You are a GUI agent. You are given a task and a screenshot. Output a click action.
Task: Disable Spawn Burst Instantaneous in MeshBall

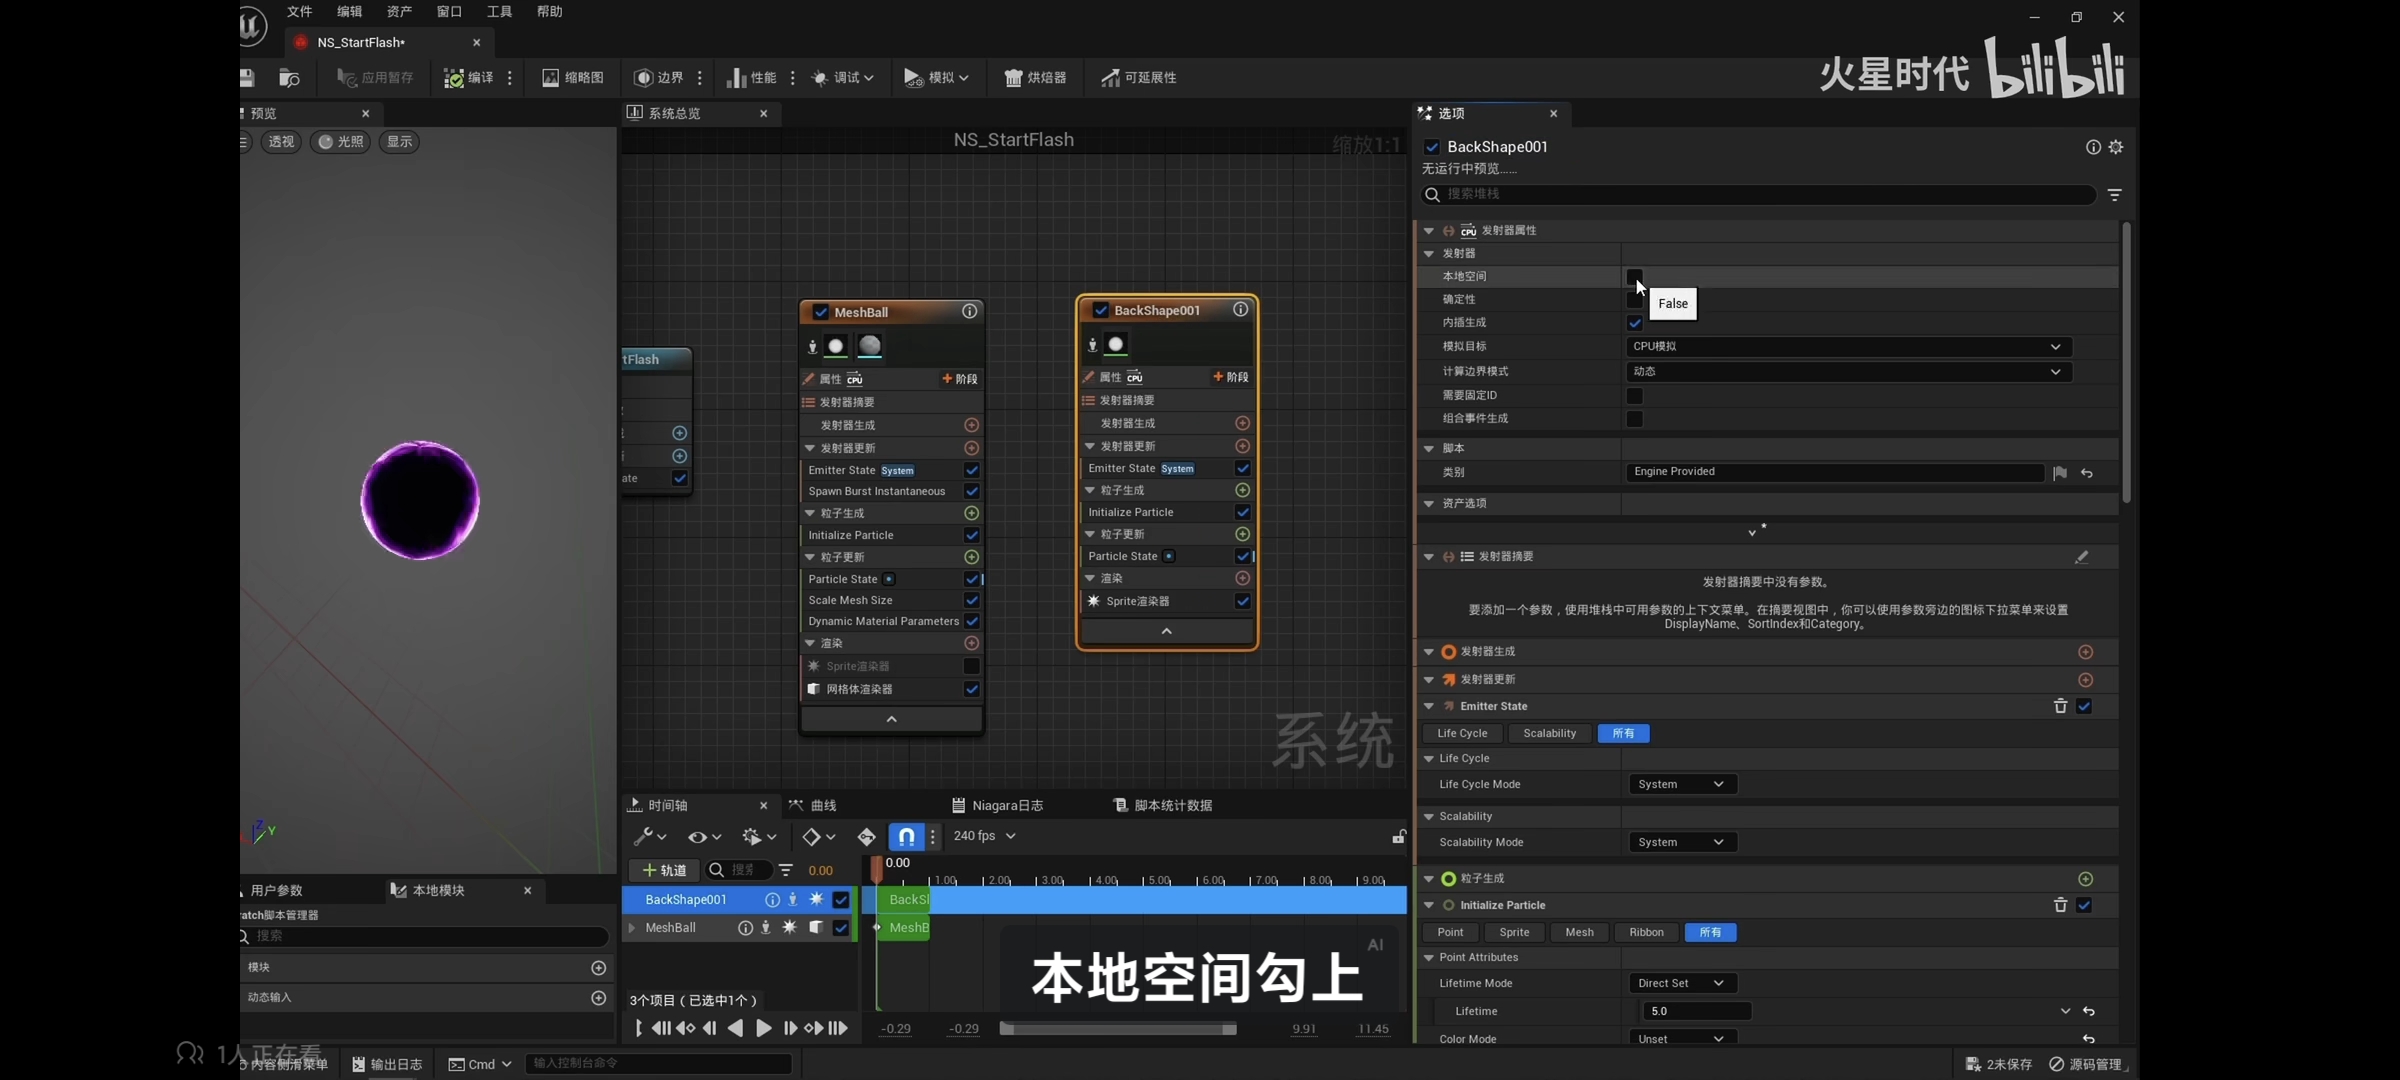(971, 491)
